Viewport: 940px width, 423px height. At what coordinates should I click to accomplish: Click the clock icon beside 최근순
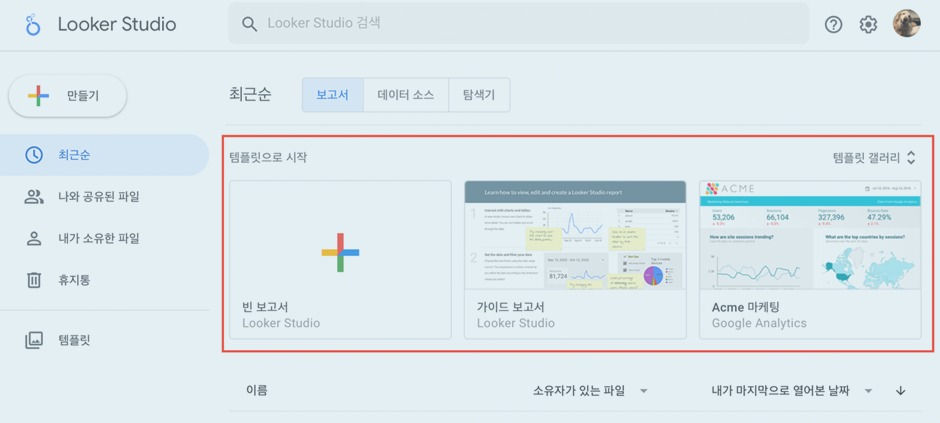coord(34,155)
